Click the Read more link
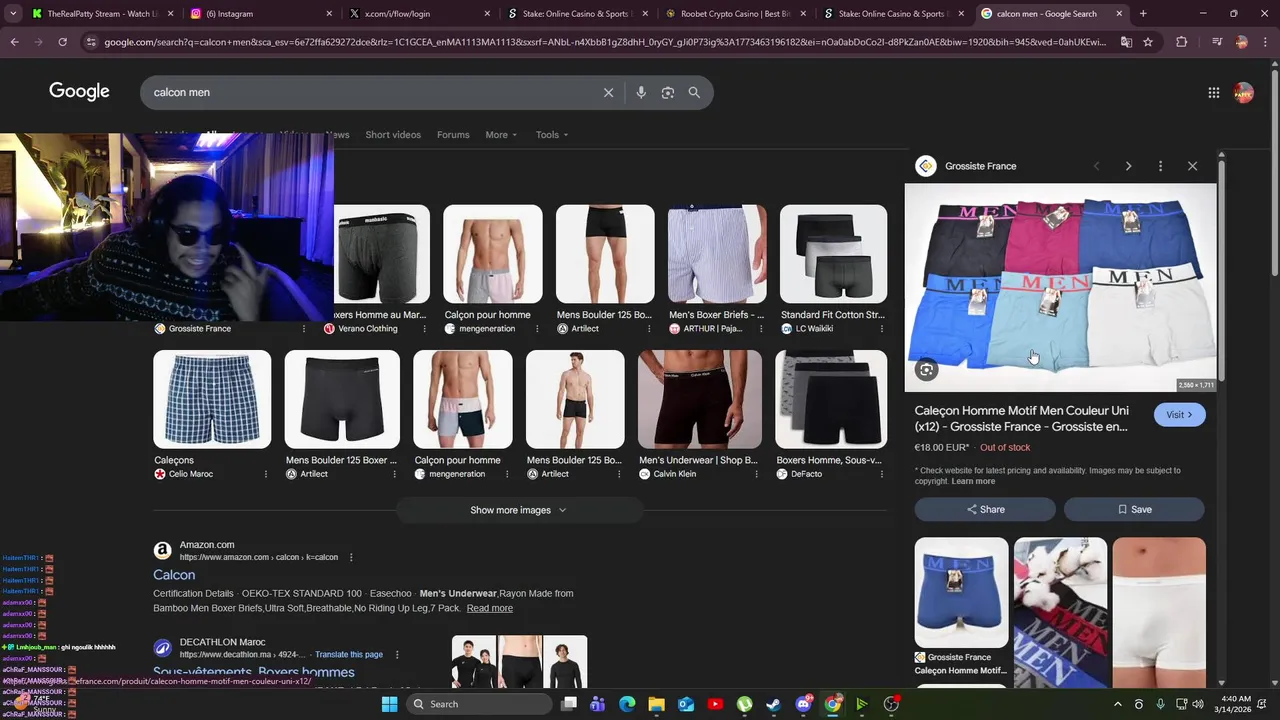 (x=489, y=608)
